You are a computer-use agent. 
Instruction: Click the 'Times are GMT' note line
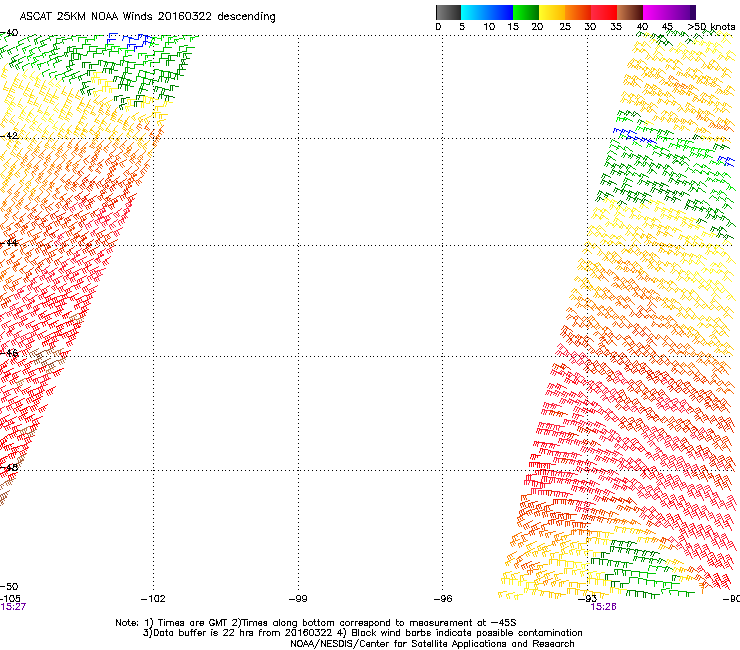coord(316,623)
